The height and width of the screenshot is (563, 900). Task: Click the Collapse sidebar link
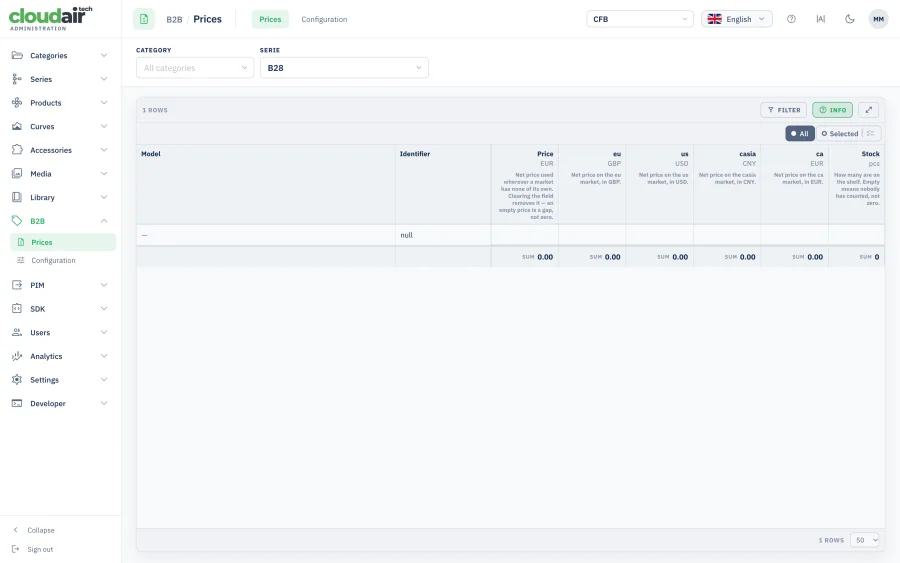[41, 530]
